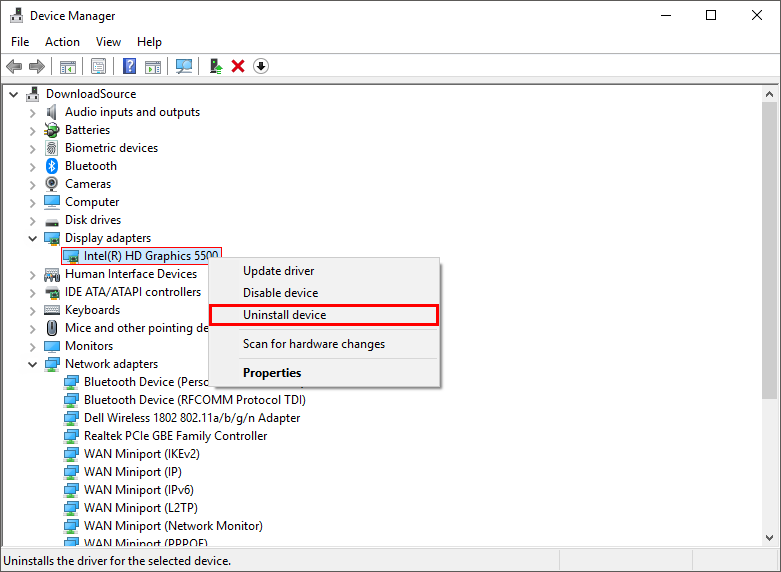Click the update driver toolbar icon

click(216, 66)
